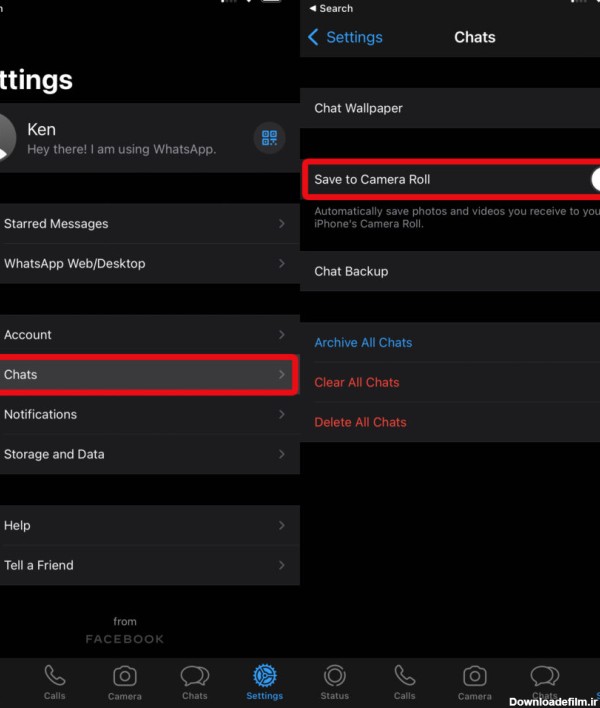600x708 pixels.
Task: Expand the Account settings row chevron
Action: 282,335
